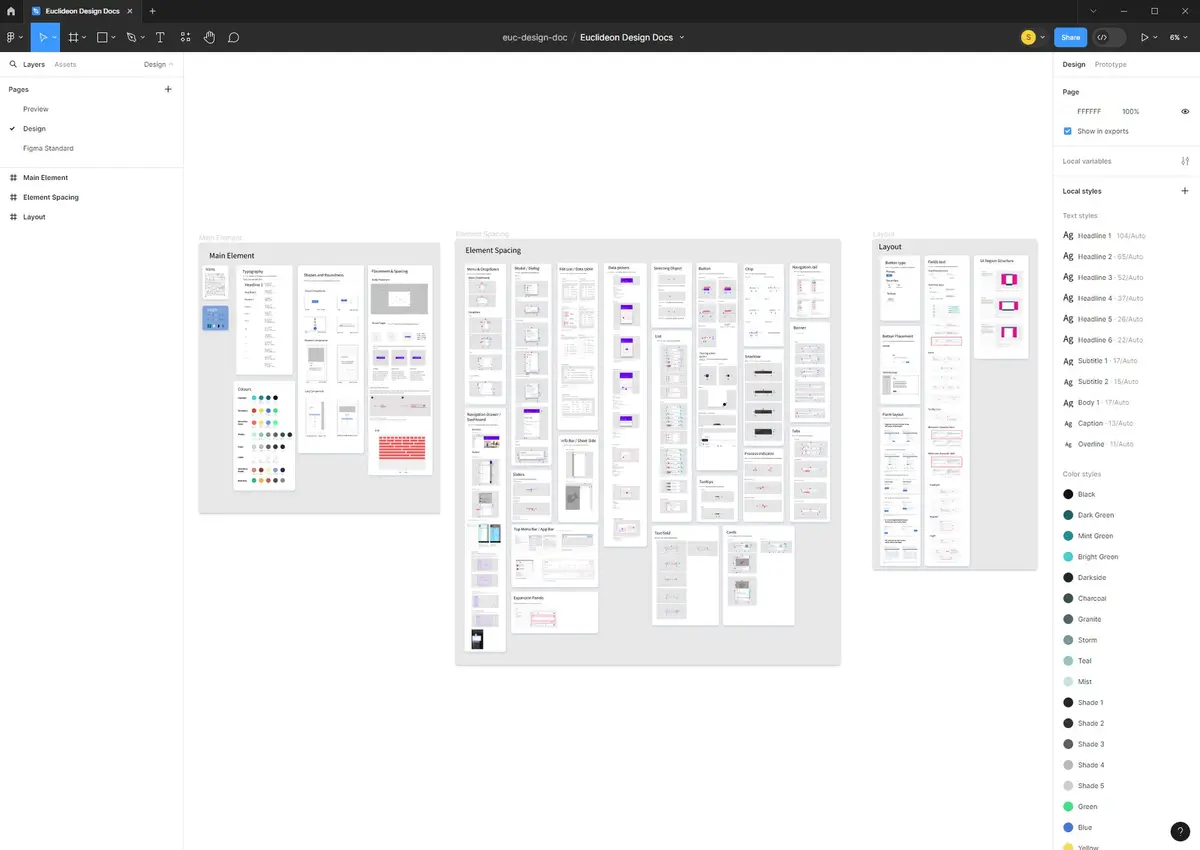This screenshot has height=850, width=1200.
Task: Select the Hand tool
Action: tap(209, 37)
